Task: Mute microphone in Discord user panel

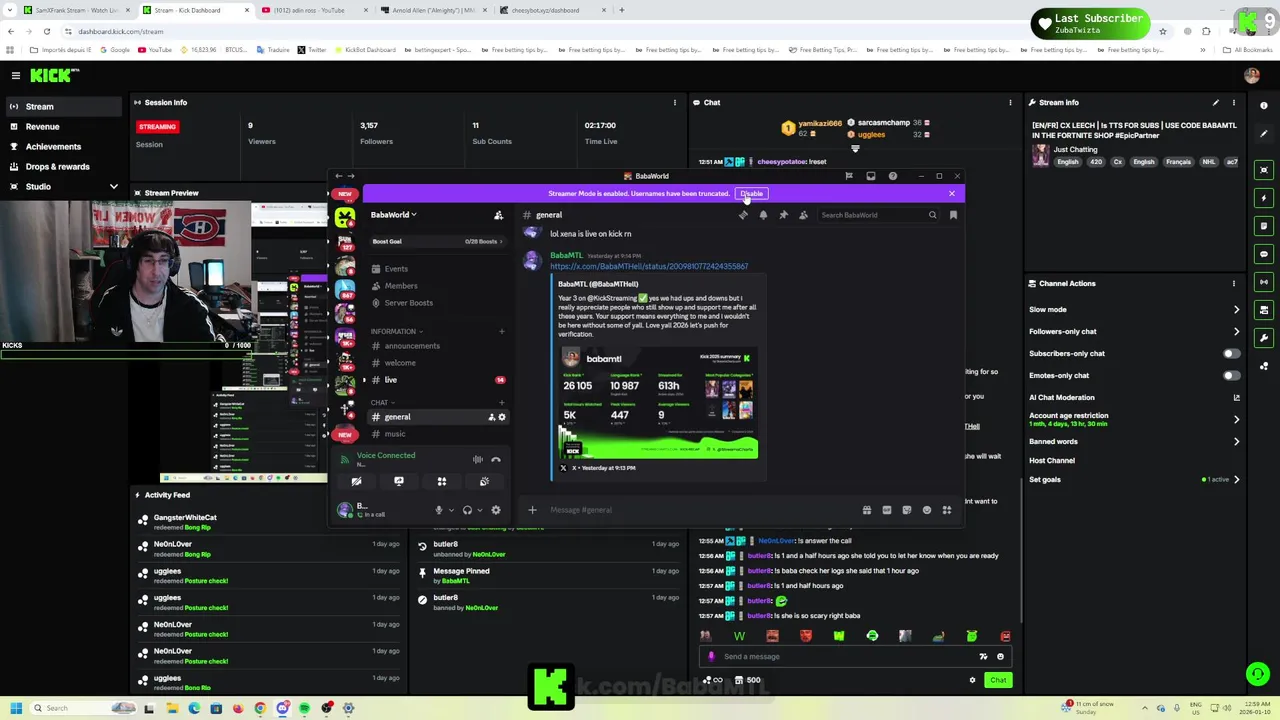Action: pyautogui.click(x=438, y=510)
